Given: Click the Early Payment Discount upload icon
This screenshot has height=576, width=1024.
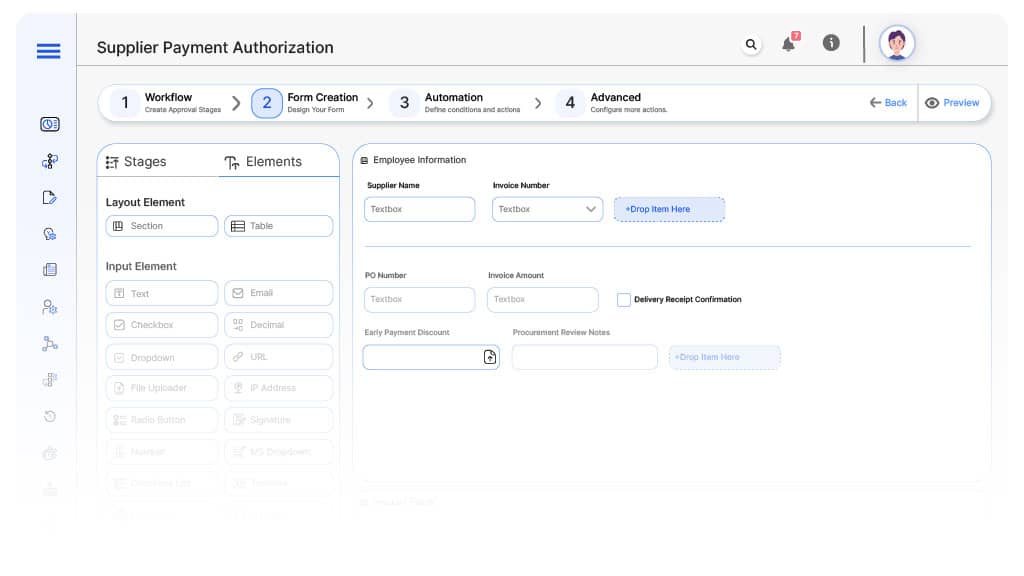Looking at the screenshot, I should click(490, 357).
